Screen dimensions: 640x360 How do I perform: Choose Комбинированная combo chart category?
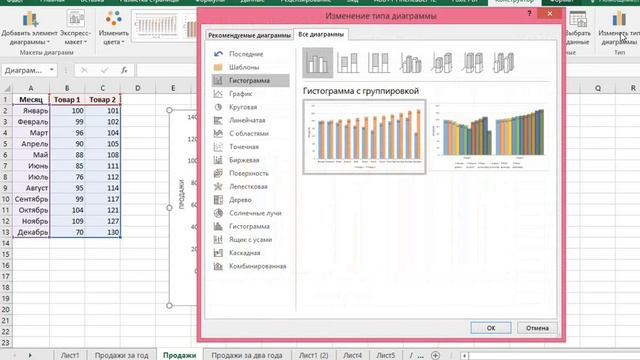click(250, 266)
